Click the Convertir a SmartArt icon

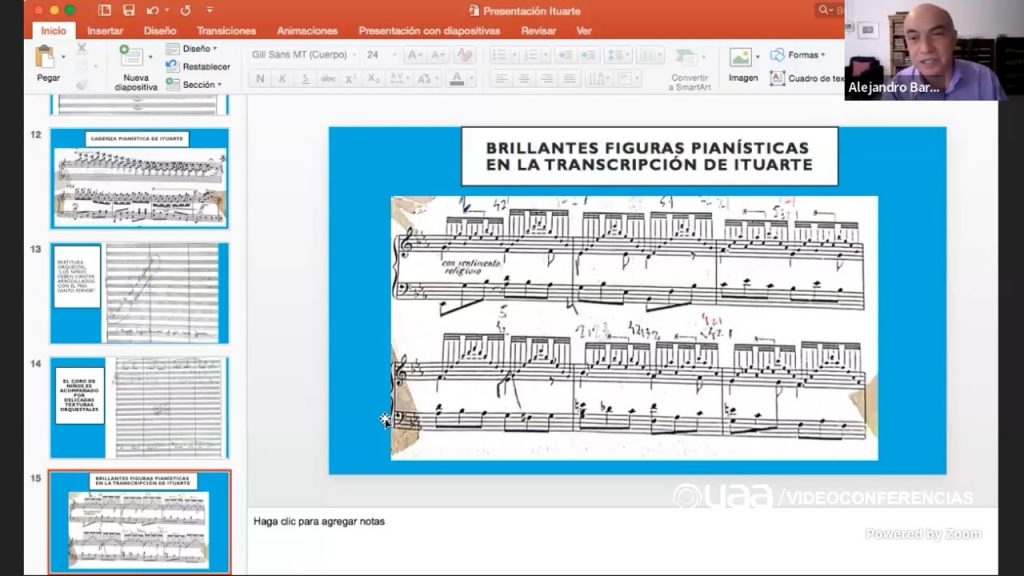pos(686,57)
